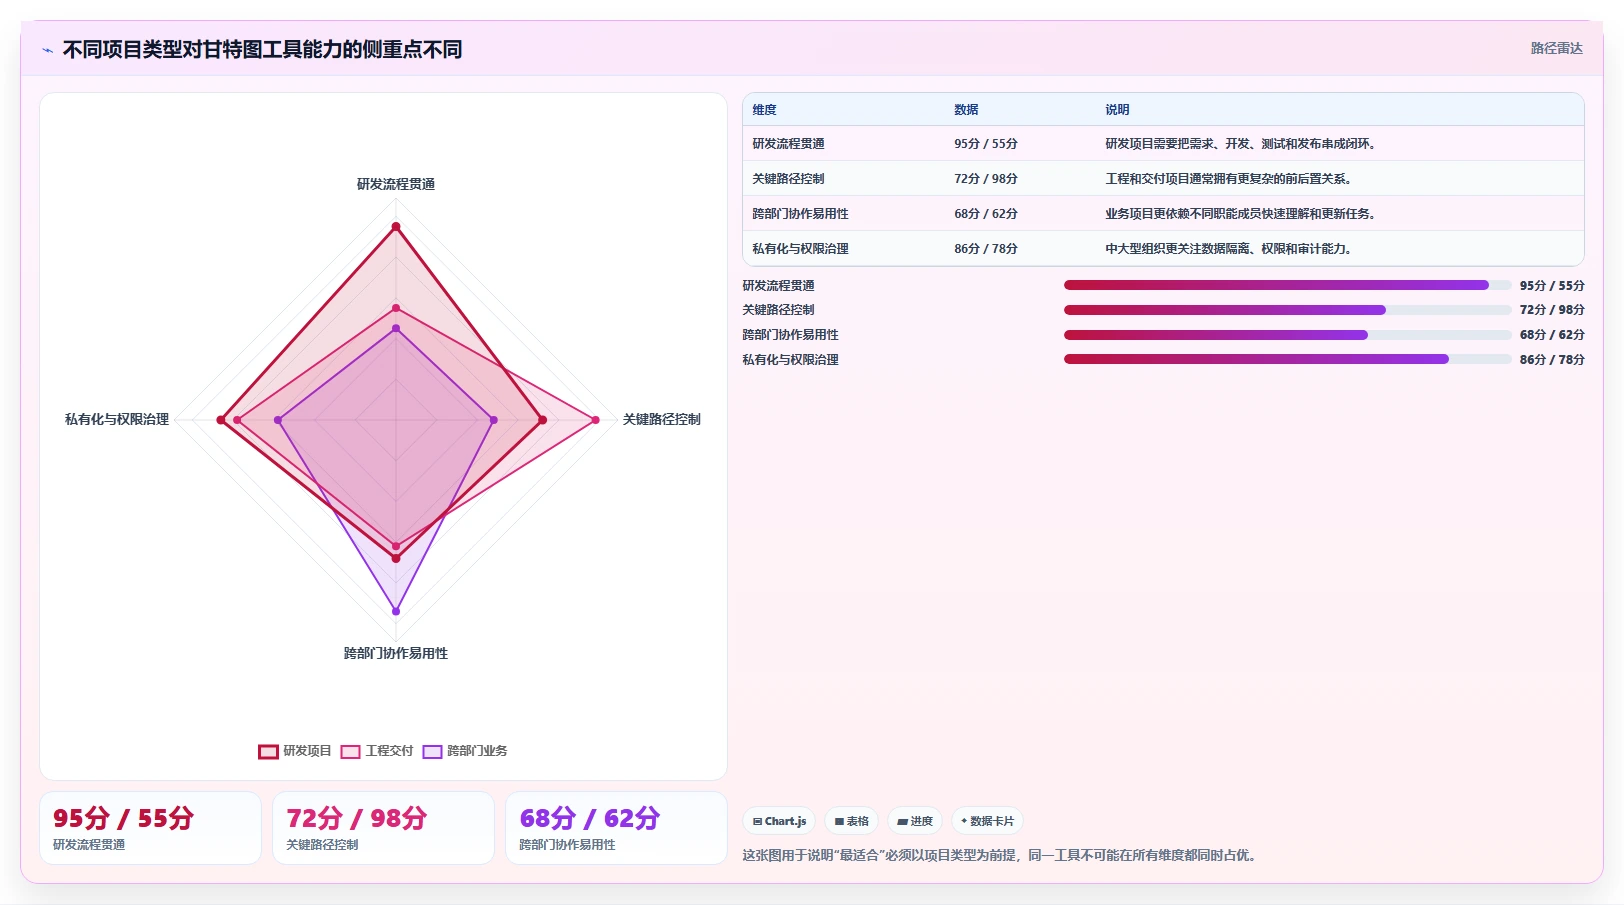Click the 工程交付 data point on the 关键路径控制 axis
This screenshot has width=1624, height=905.
click(x=596, y=420)
